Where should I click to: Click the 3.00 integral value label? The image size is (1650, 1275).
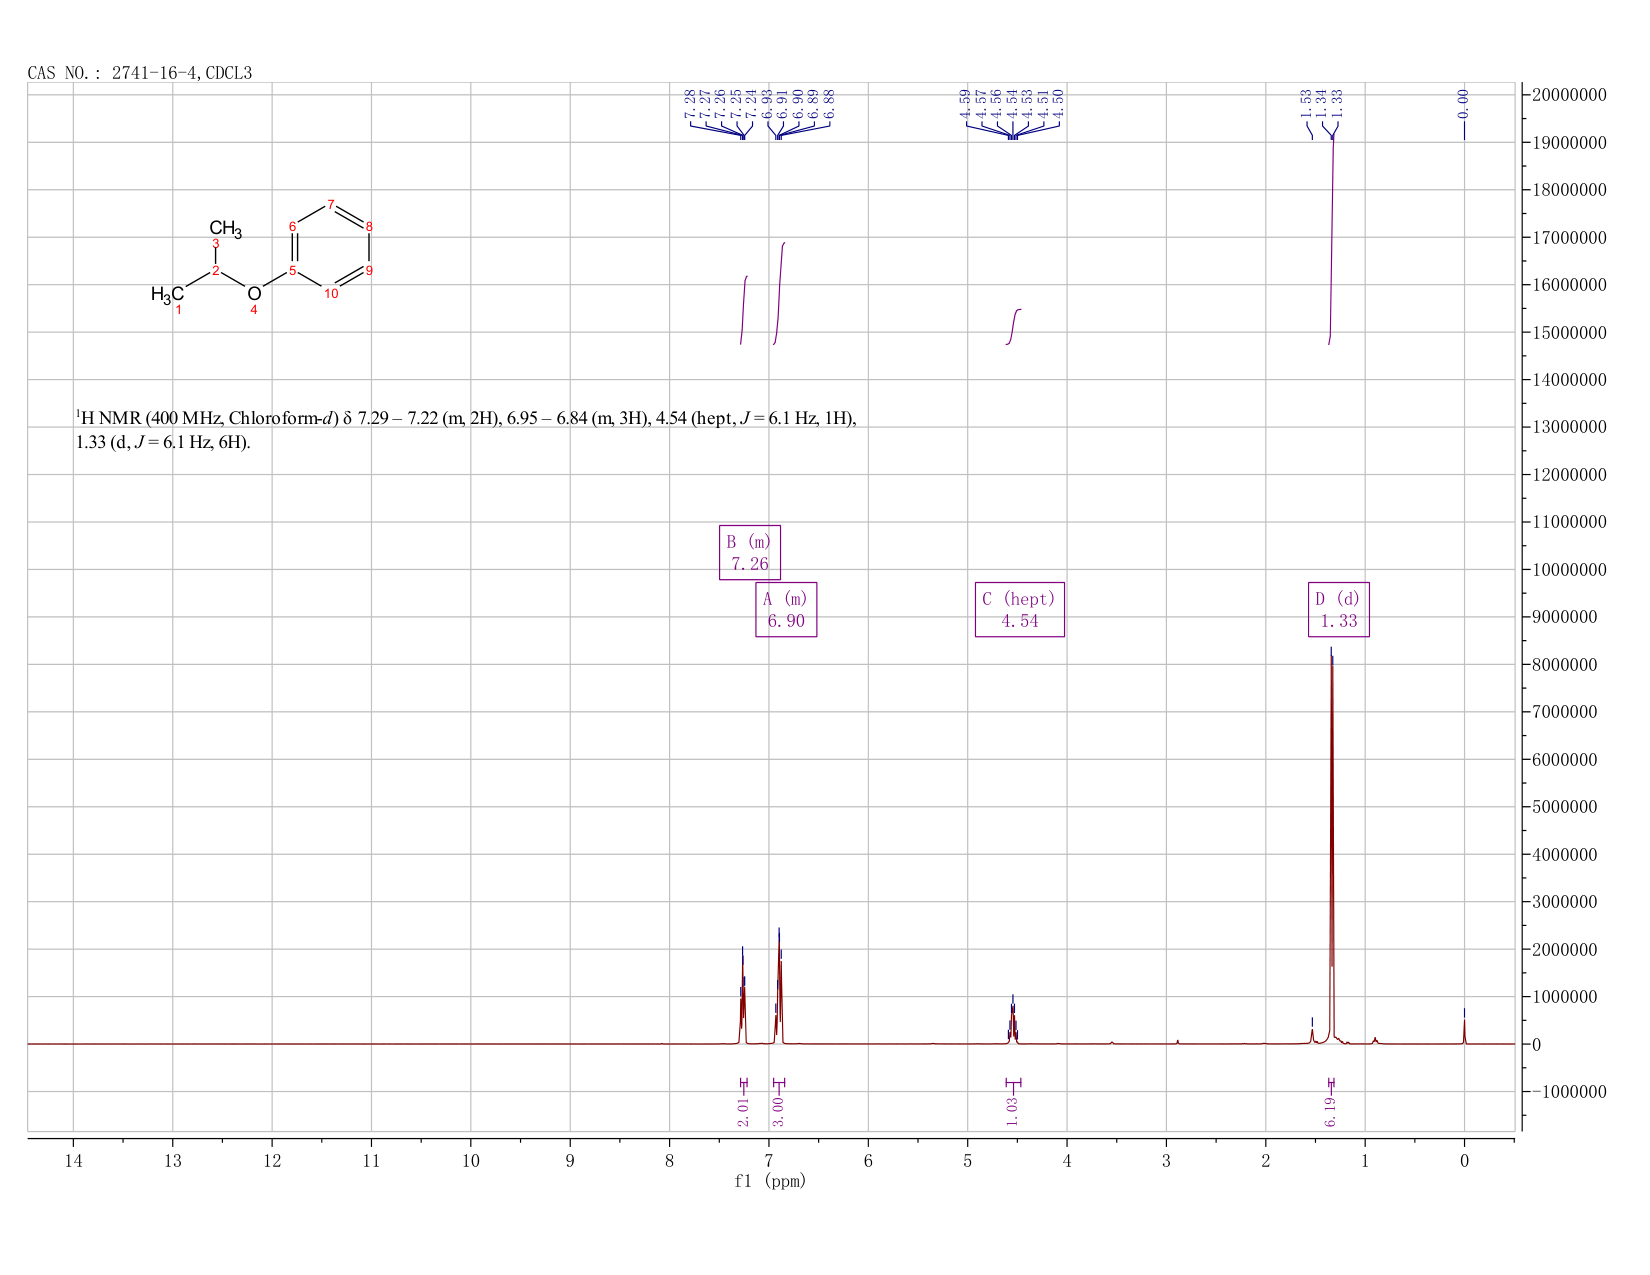pyautogui.click(x=779, y=1109)
